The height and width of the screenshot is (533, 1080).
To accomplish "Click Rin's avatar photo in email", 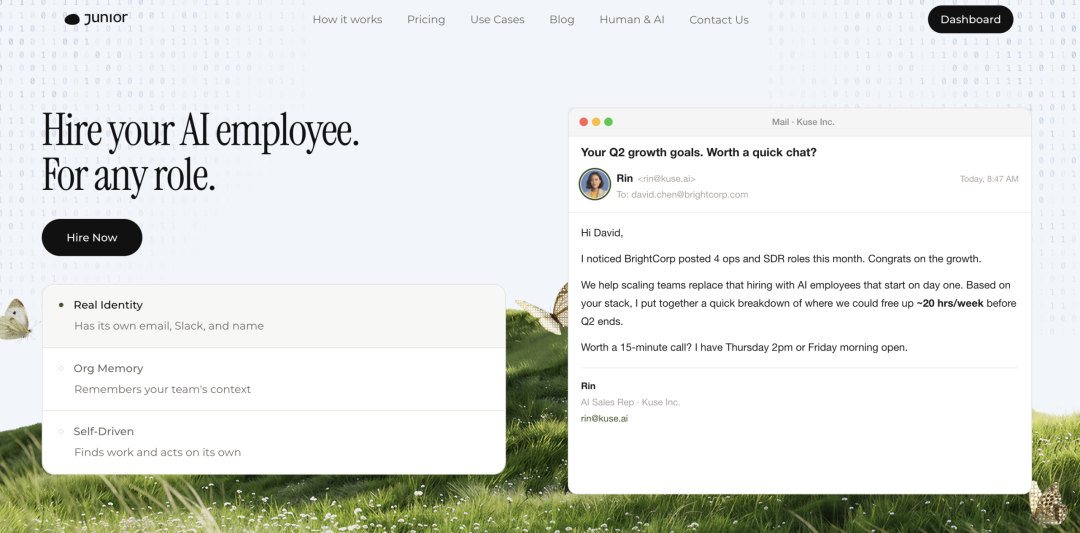I will 595,184.
